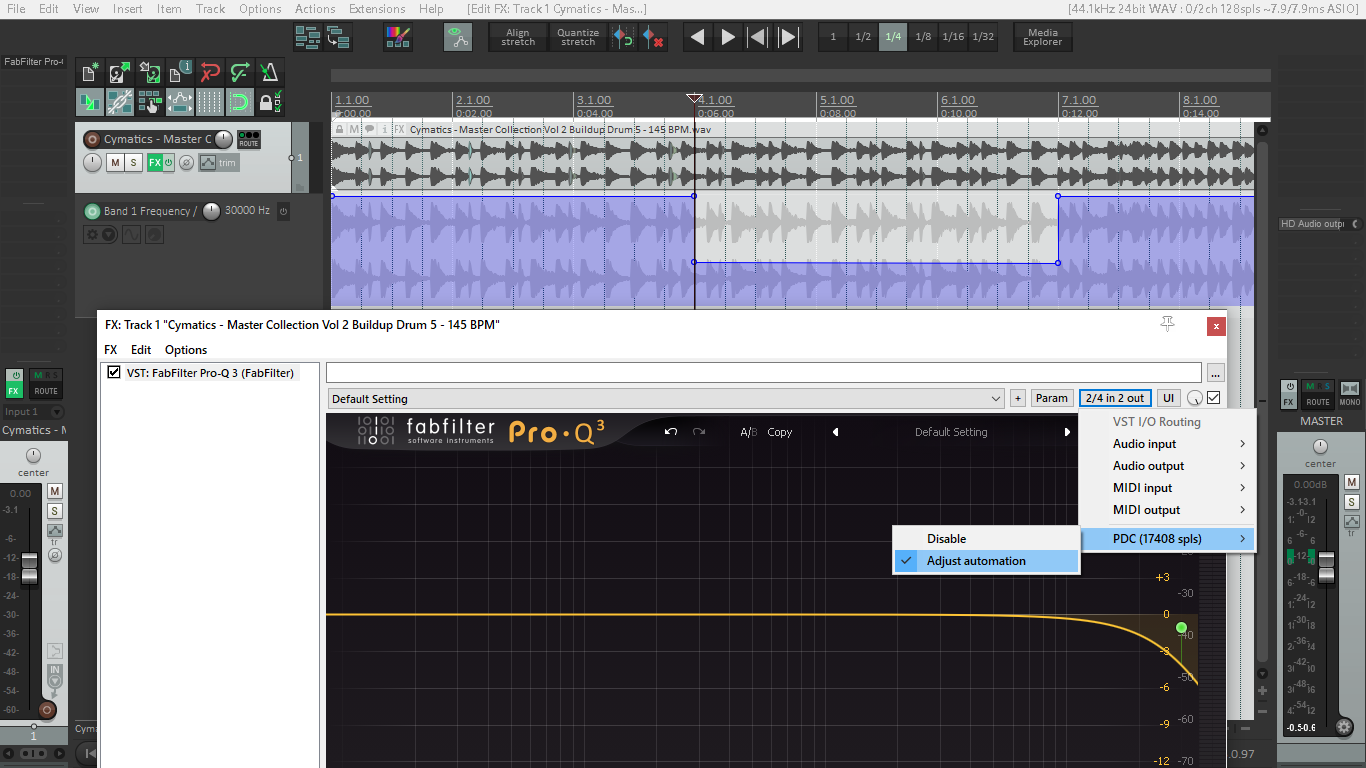Toggle the Master track MONO button
The height and width of the screenshot is (768, 1366).
tap(1350, 392)
